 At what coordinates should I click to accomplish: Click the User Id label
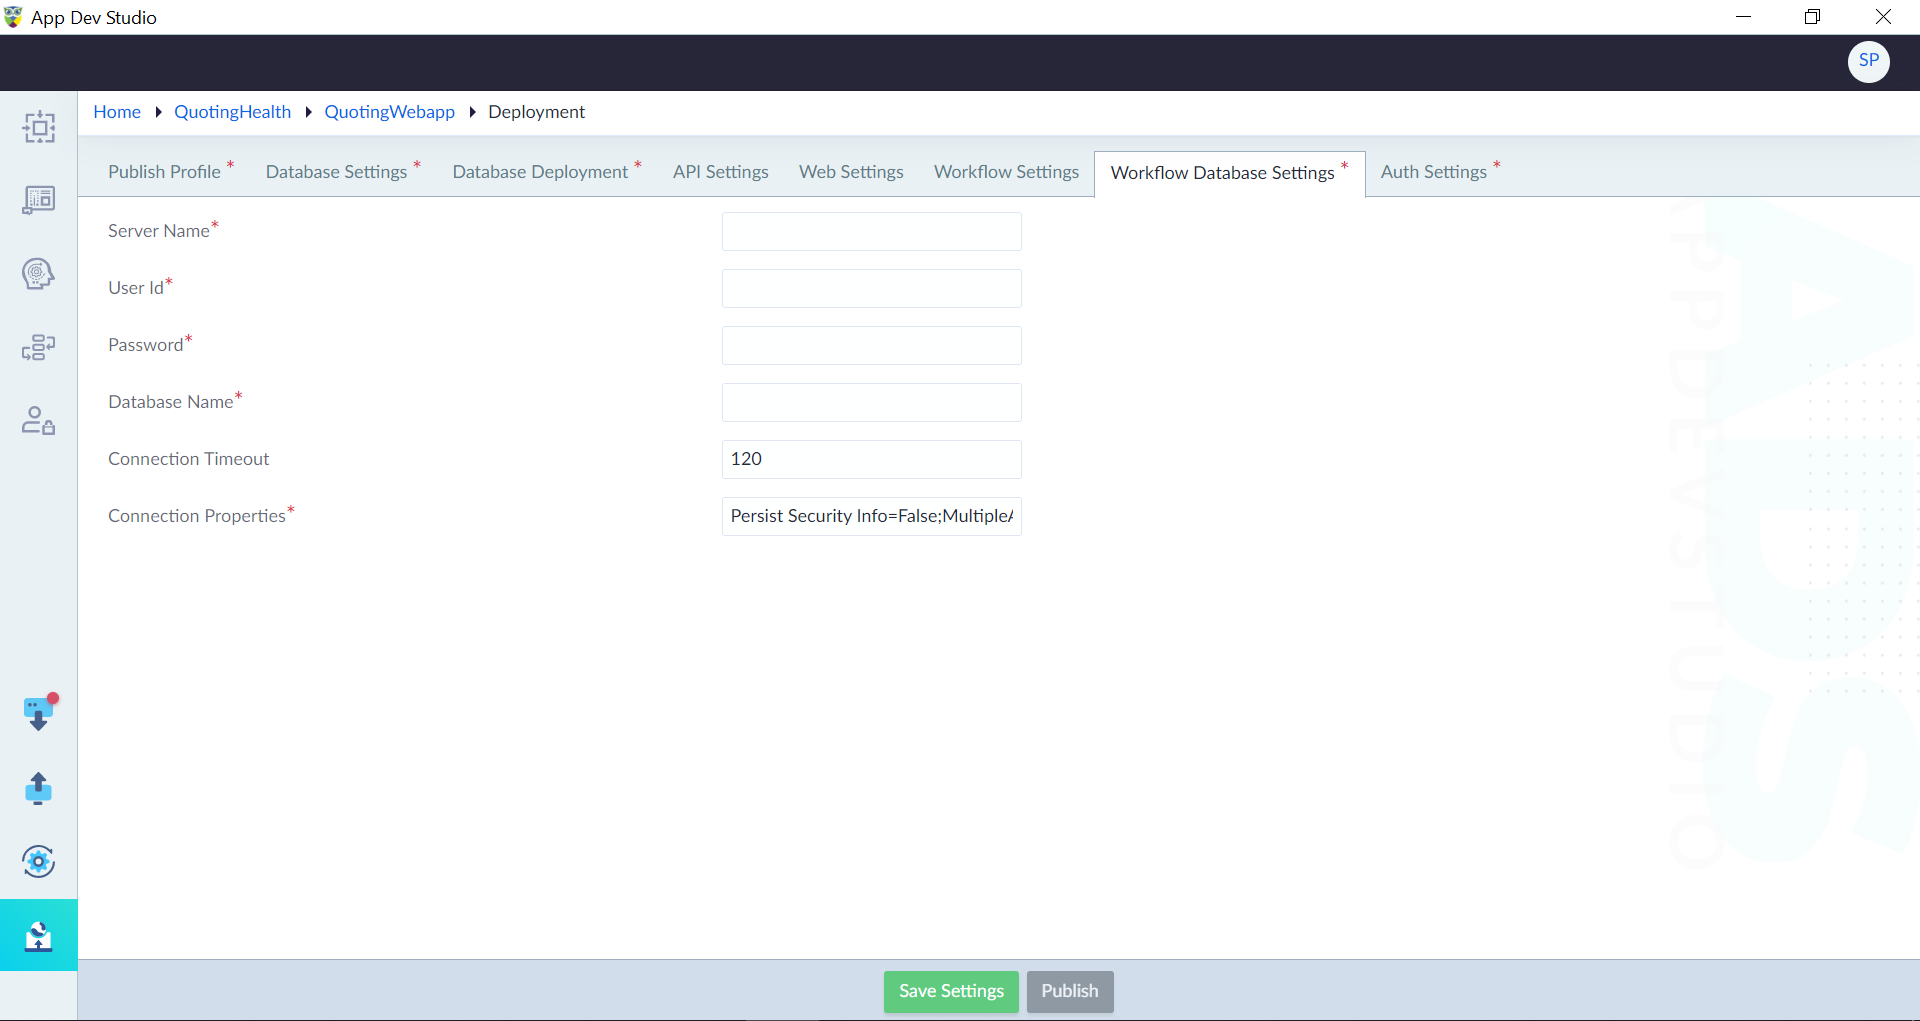coord(136,288)
